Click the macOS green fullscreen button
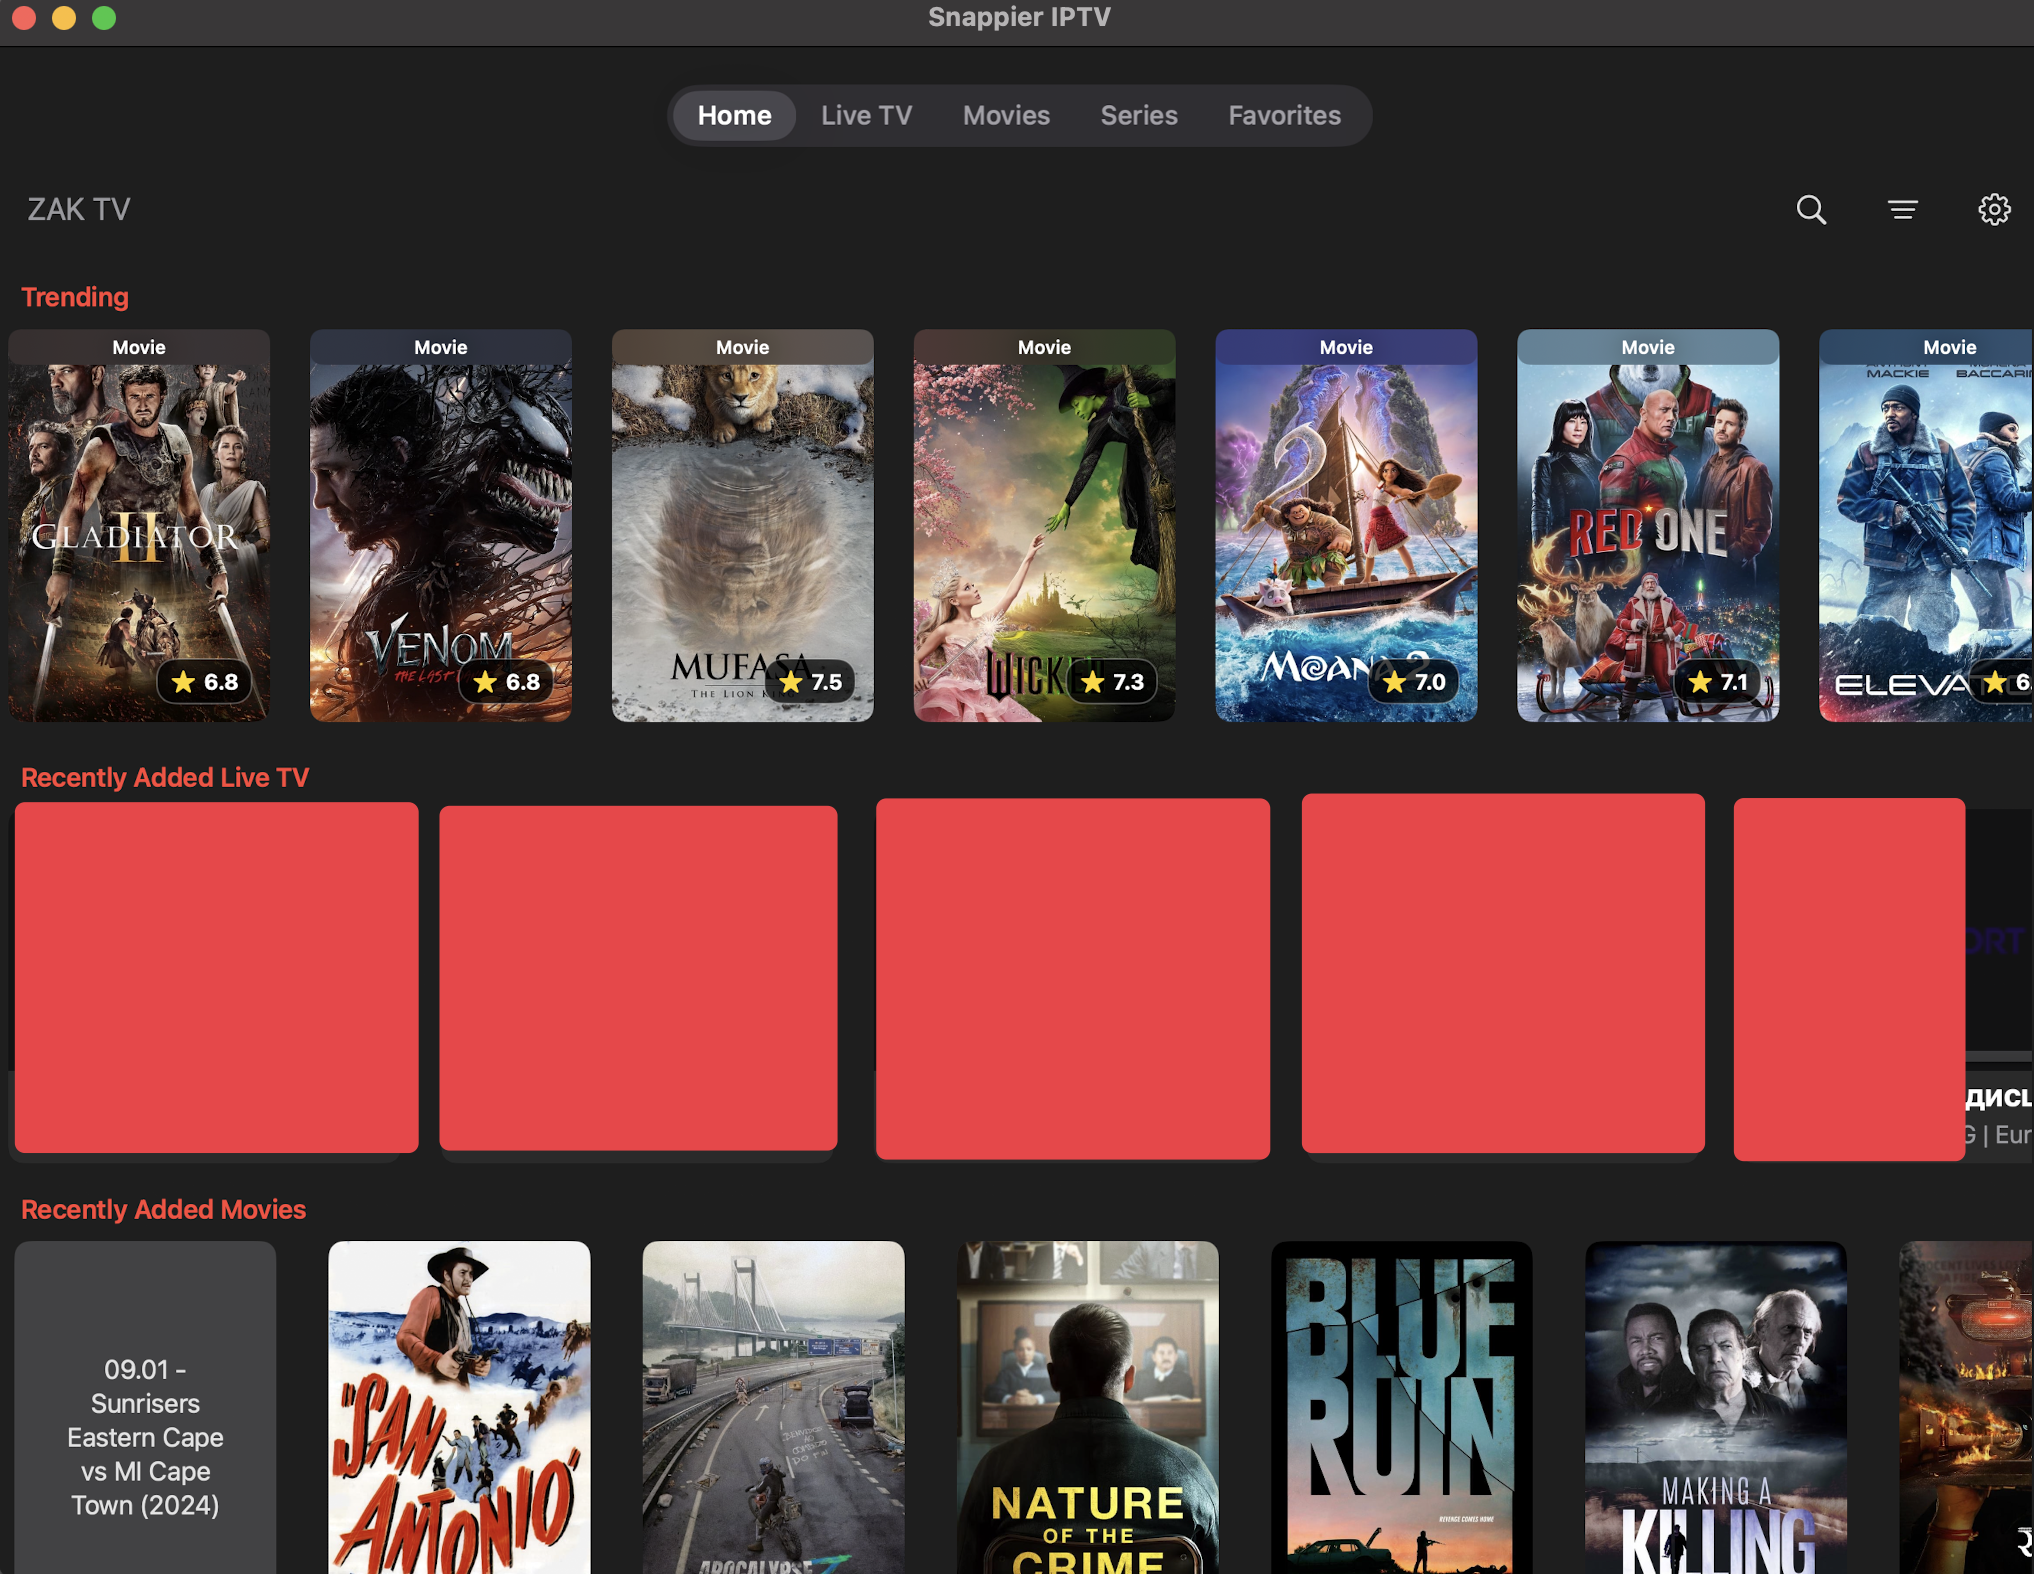 coord(104,18)
